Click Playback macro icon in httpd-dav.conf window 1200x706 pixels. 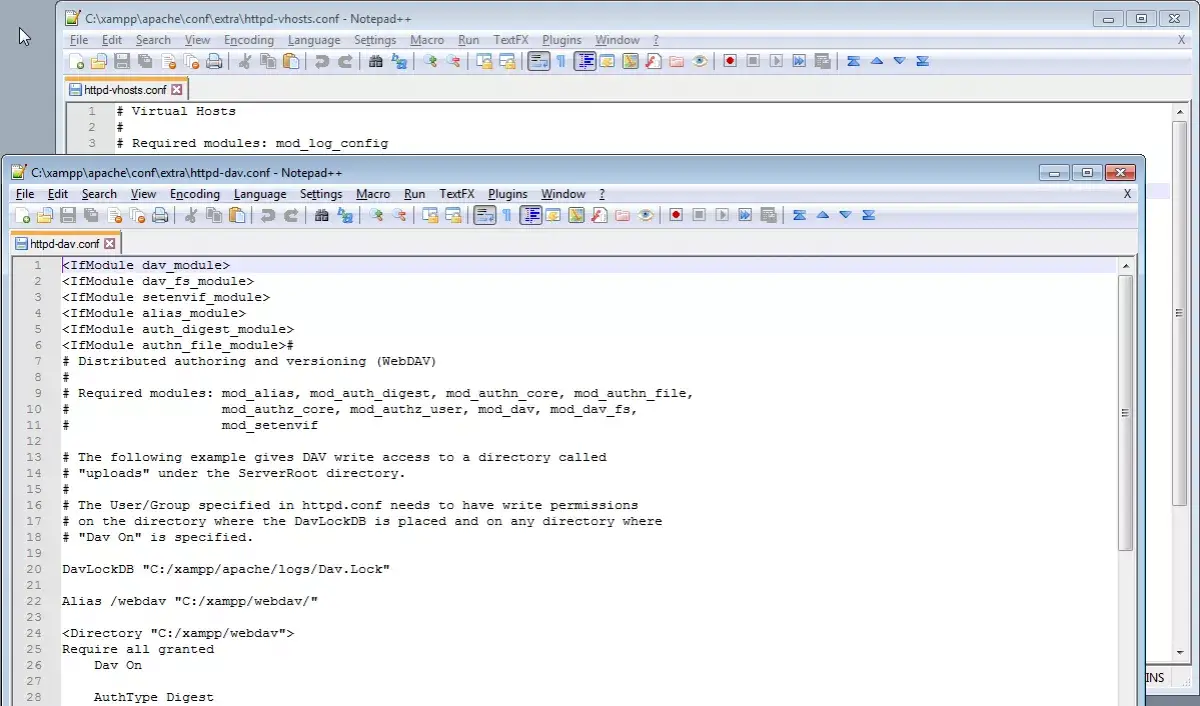click(722, 215)
